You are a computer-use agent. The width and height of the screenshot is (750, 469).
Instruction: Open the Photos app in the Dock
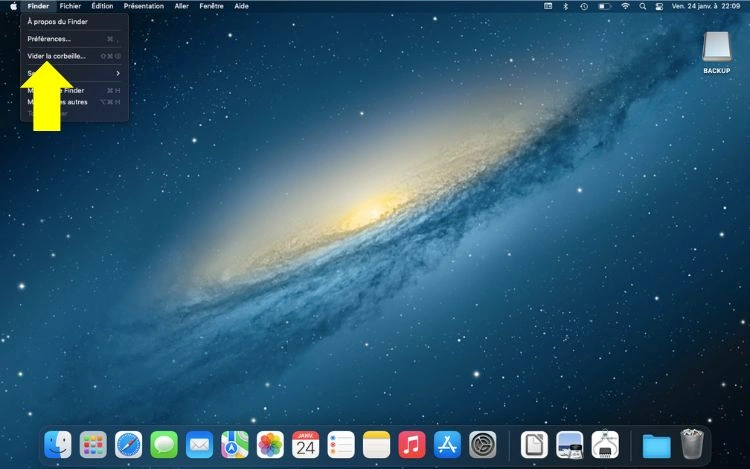(270, 445)
